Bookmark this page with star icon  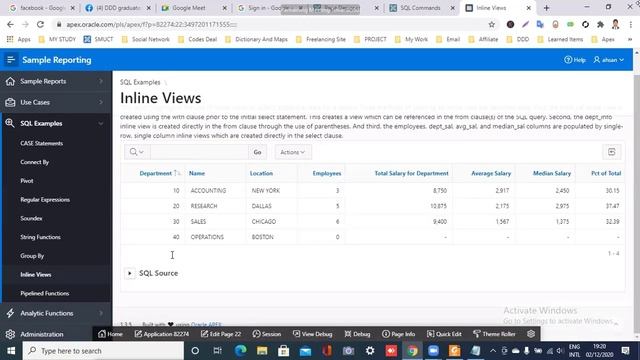tap(492, 24)
